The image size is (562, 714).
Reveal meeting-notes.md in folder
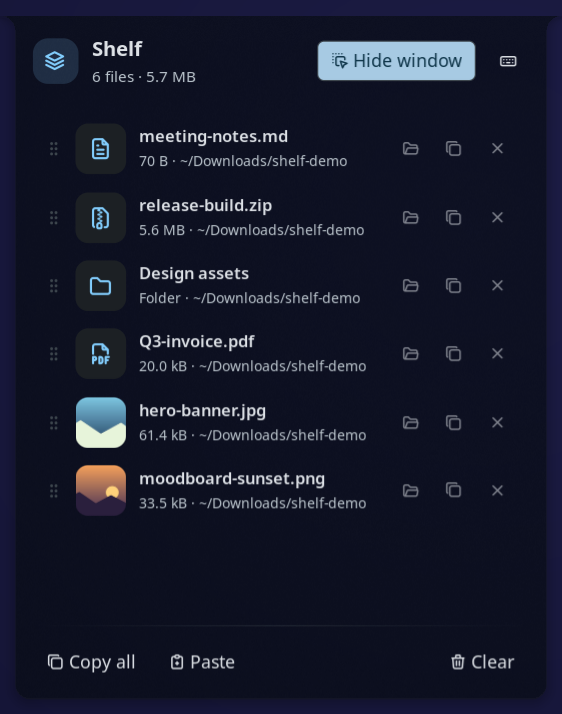(410, 148)
